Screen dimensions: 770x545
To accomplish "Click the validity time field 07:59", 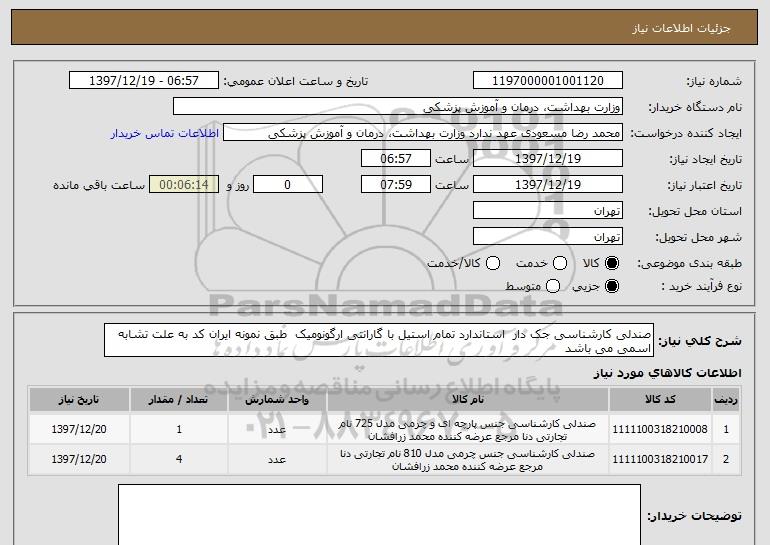I will pos(396,185).
